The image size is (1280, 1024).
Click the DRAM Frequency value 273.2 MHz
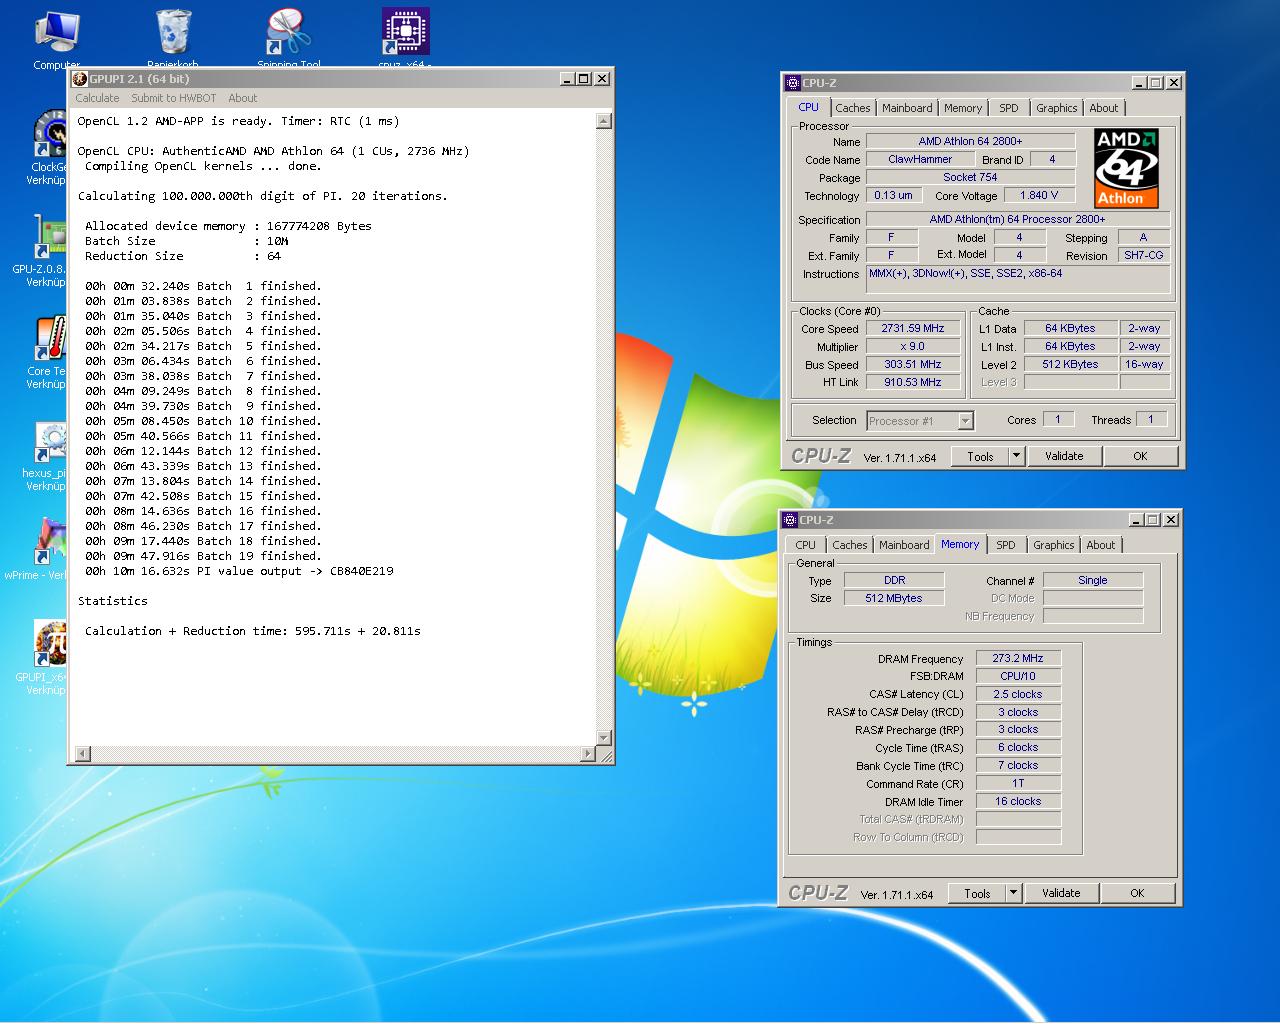click(1018, 658)
